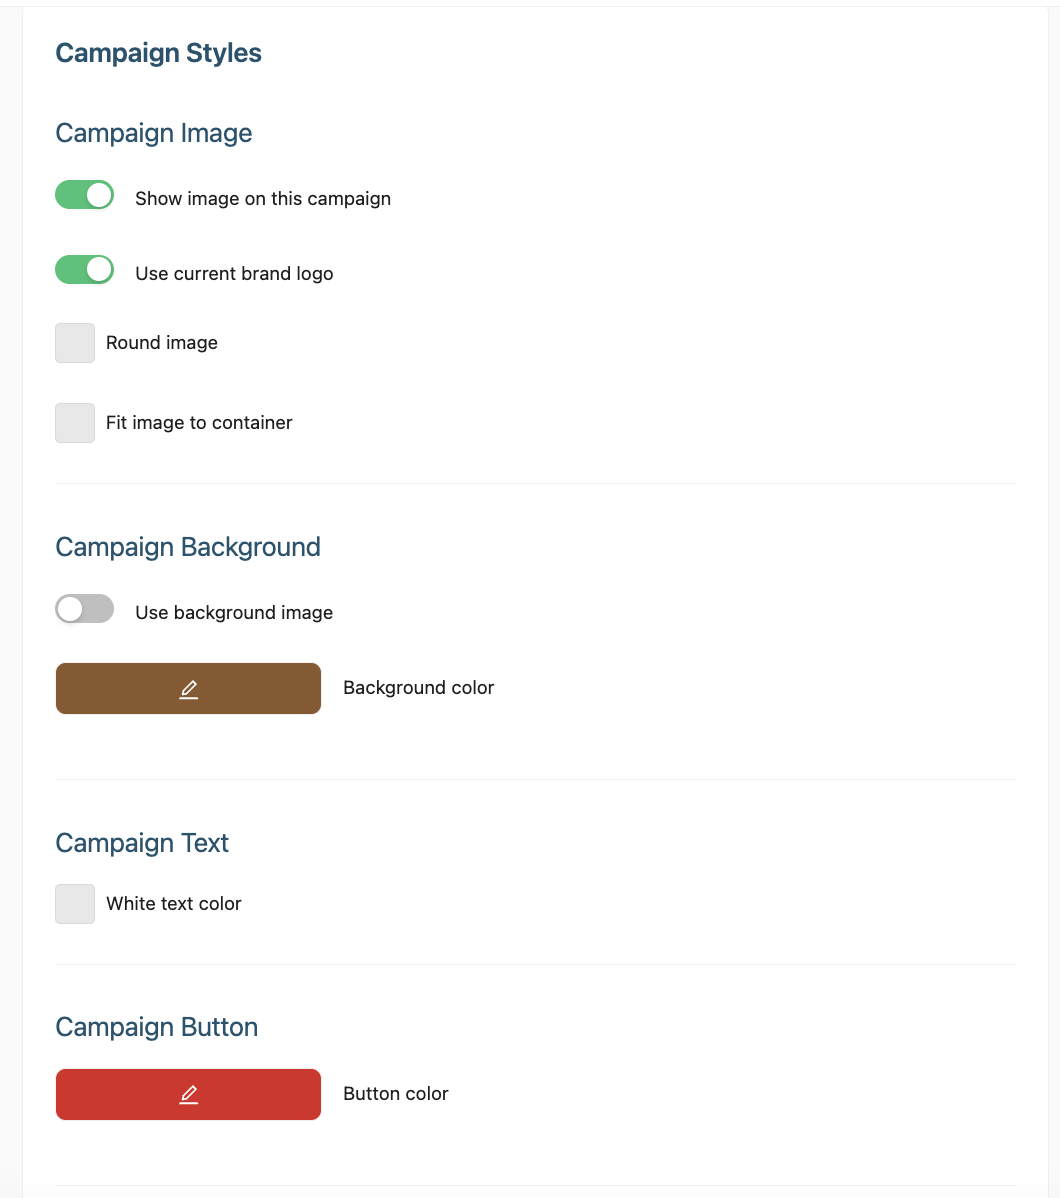The width and height of the screenshot is (1060, 1198).
Task: Click the "Round image" label text
Action: [x=162, y=343]
